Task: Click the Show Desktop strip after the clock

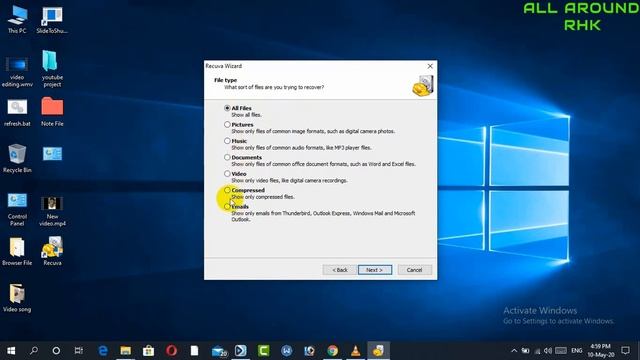Action: 638,351
